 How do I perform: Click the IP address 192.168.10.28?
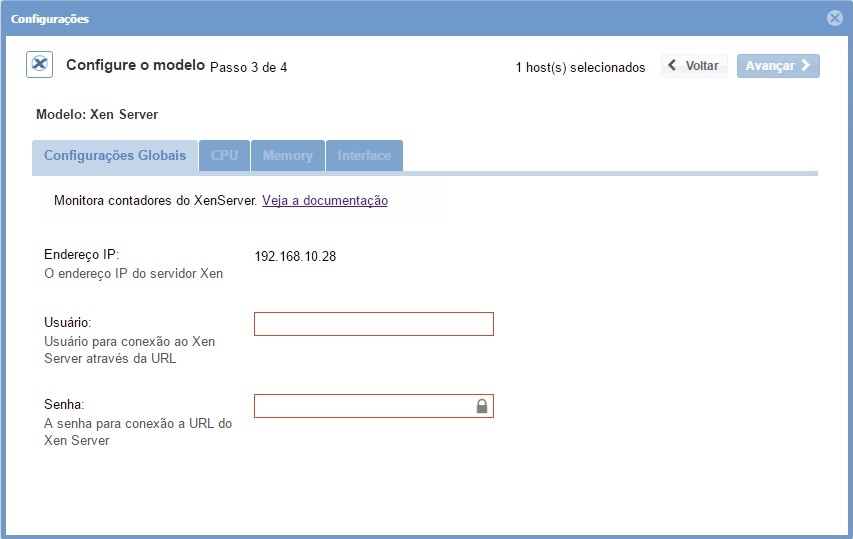coord(295,256)
